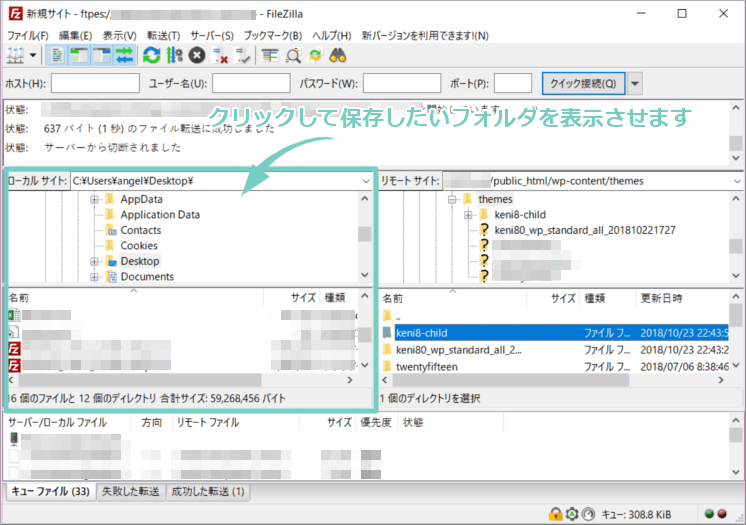Open the 転送(T) menu
This screenshot has width=746, height=525.
click(163, 36)
